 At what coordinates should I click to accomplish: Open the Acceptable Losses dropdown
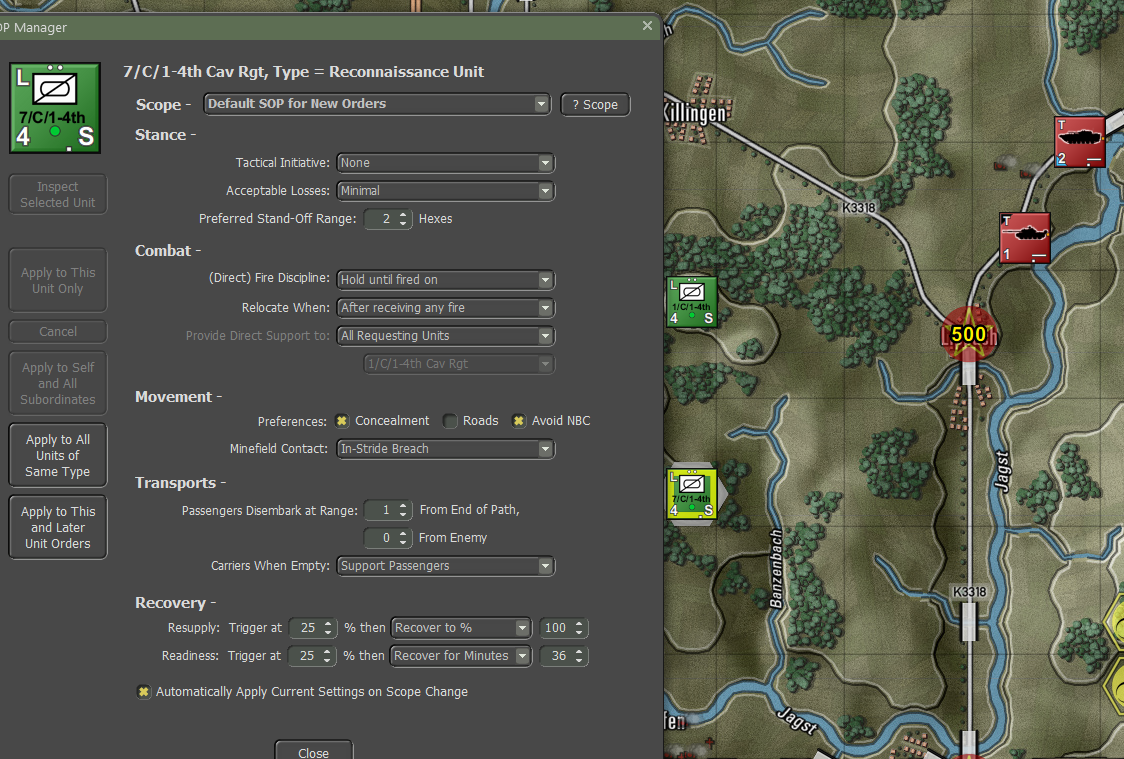pyautogui.click(x=446, y=191)
